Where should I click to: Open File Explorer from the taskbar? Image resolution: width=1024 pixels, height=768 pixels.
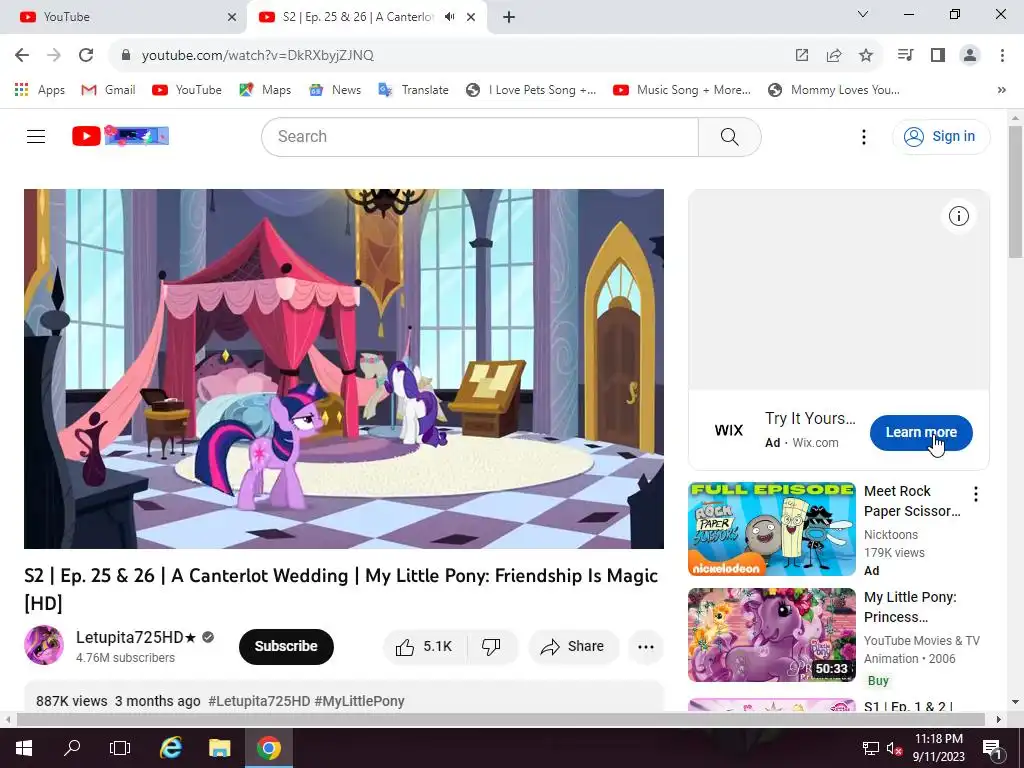tap(219, 748)
